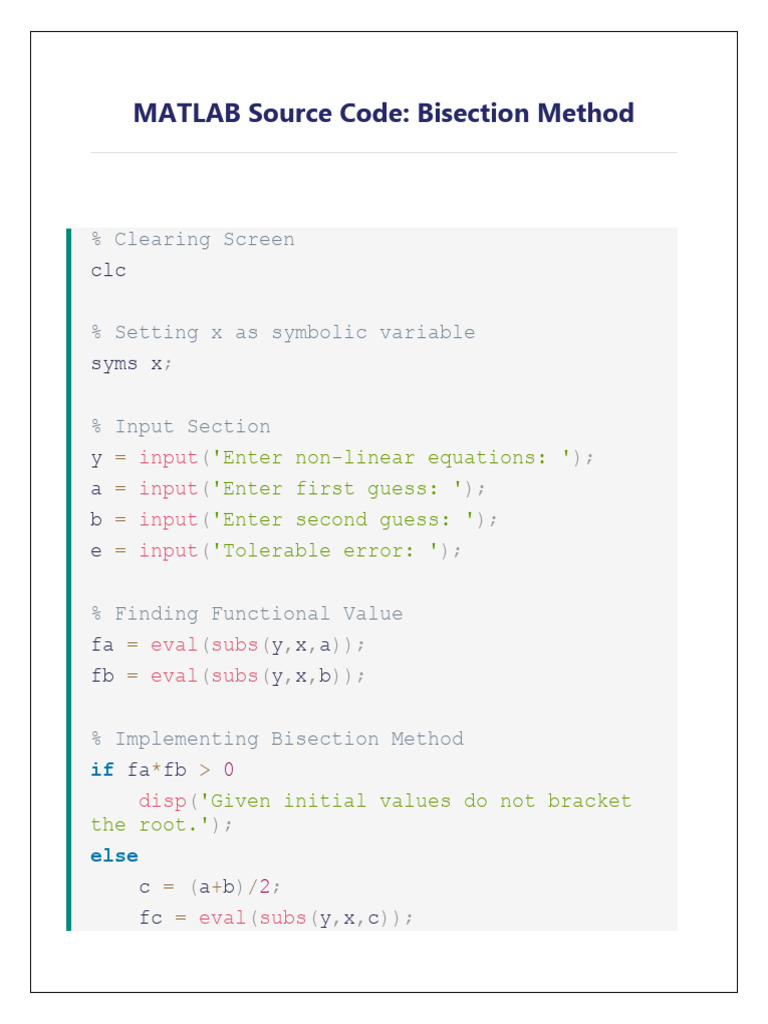This screenshot has width=768, height=1024.
Task: Click the '% Implementing Bisection Method' comment
Action: point(277,739)
